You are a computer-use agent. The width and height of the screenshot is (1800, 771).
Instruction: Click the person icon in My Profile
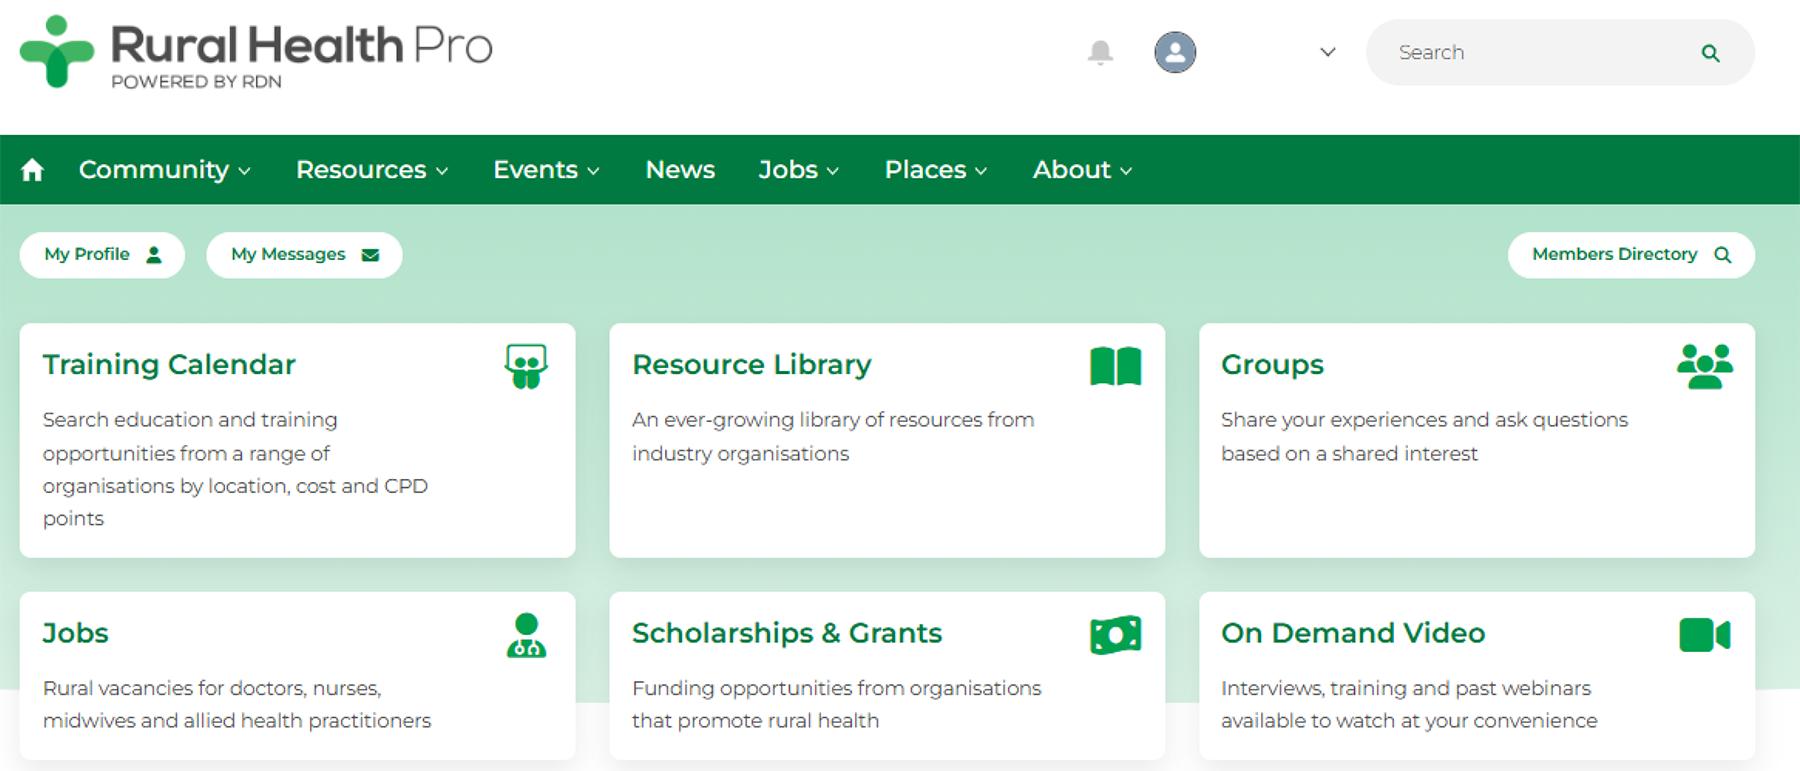tap(153, 255)
